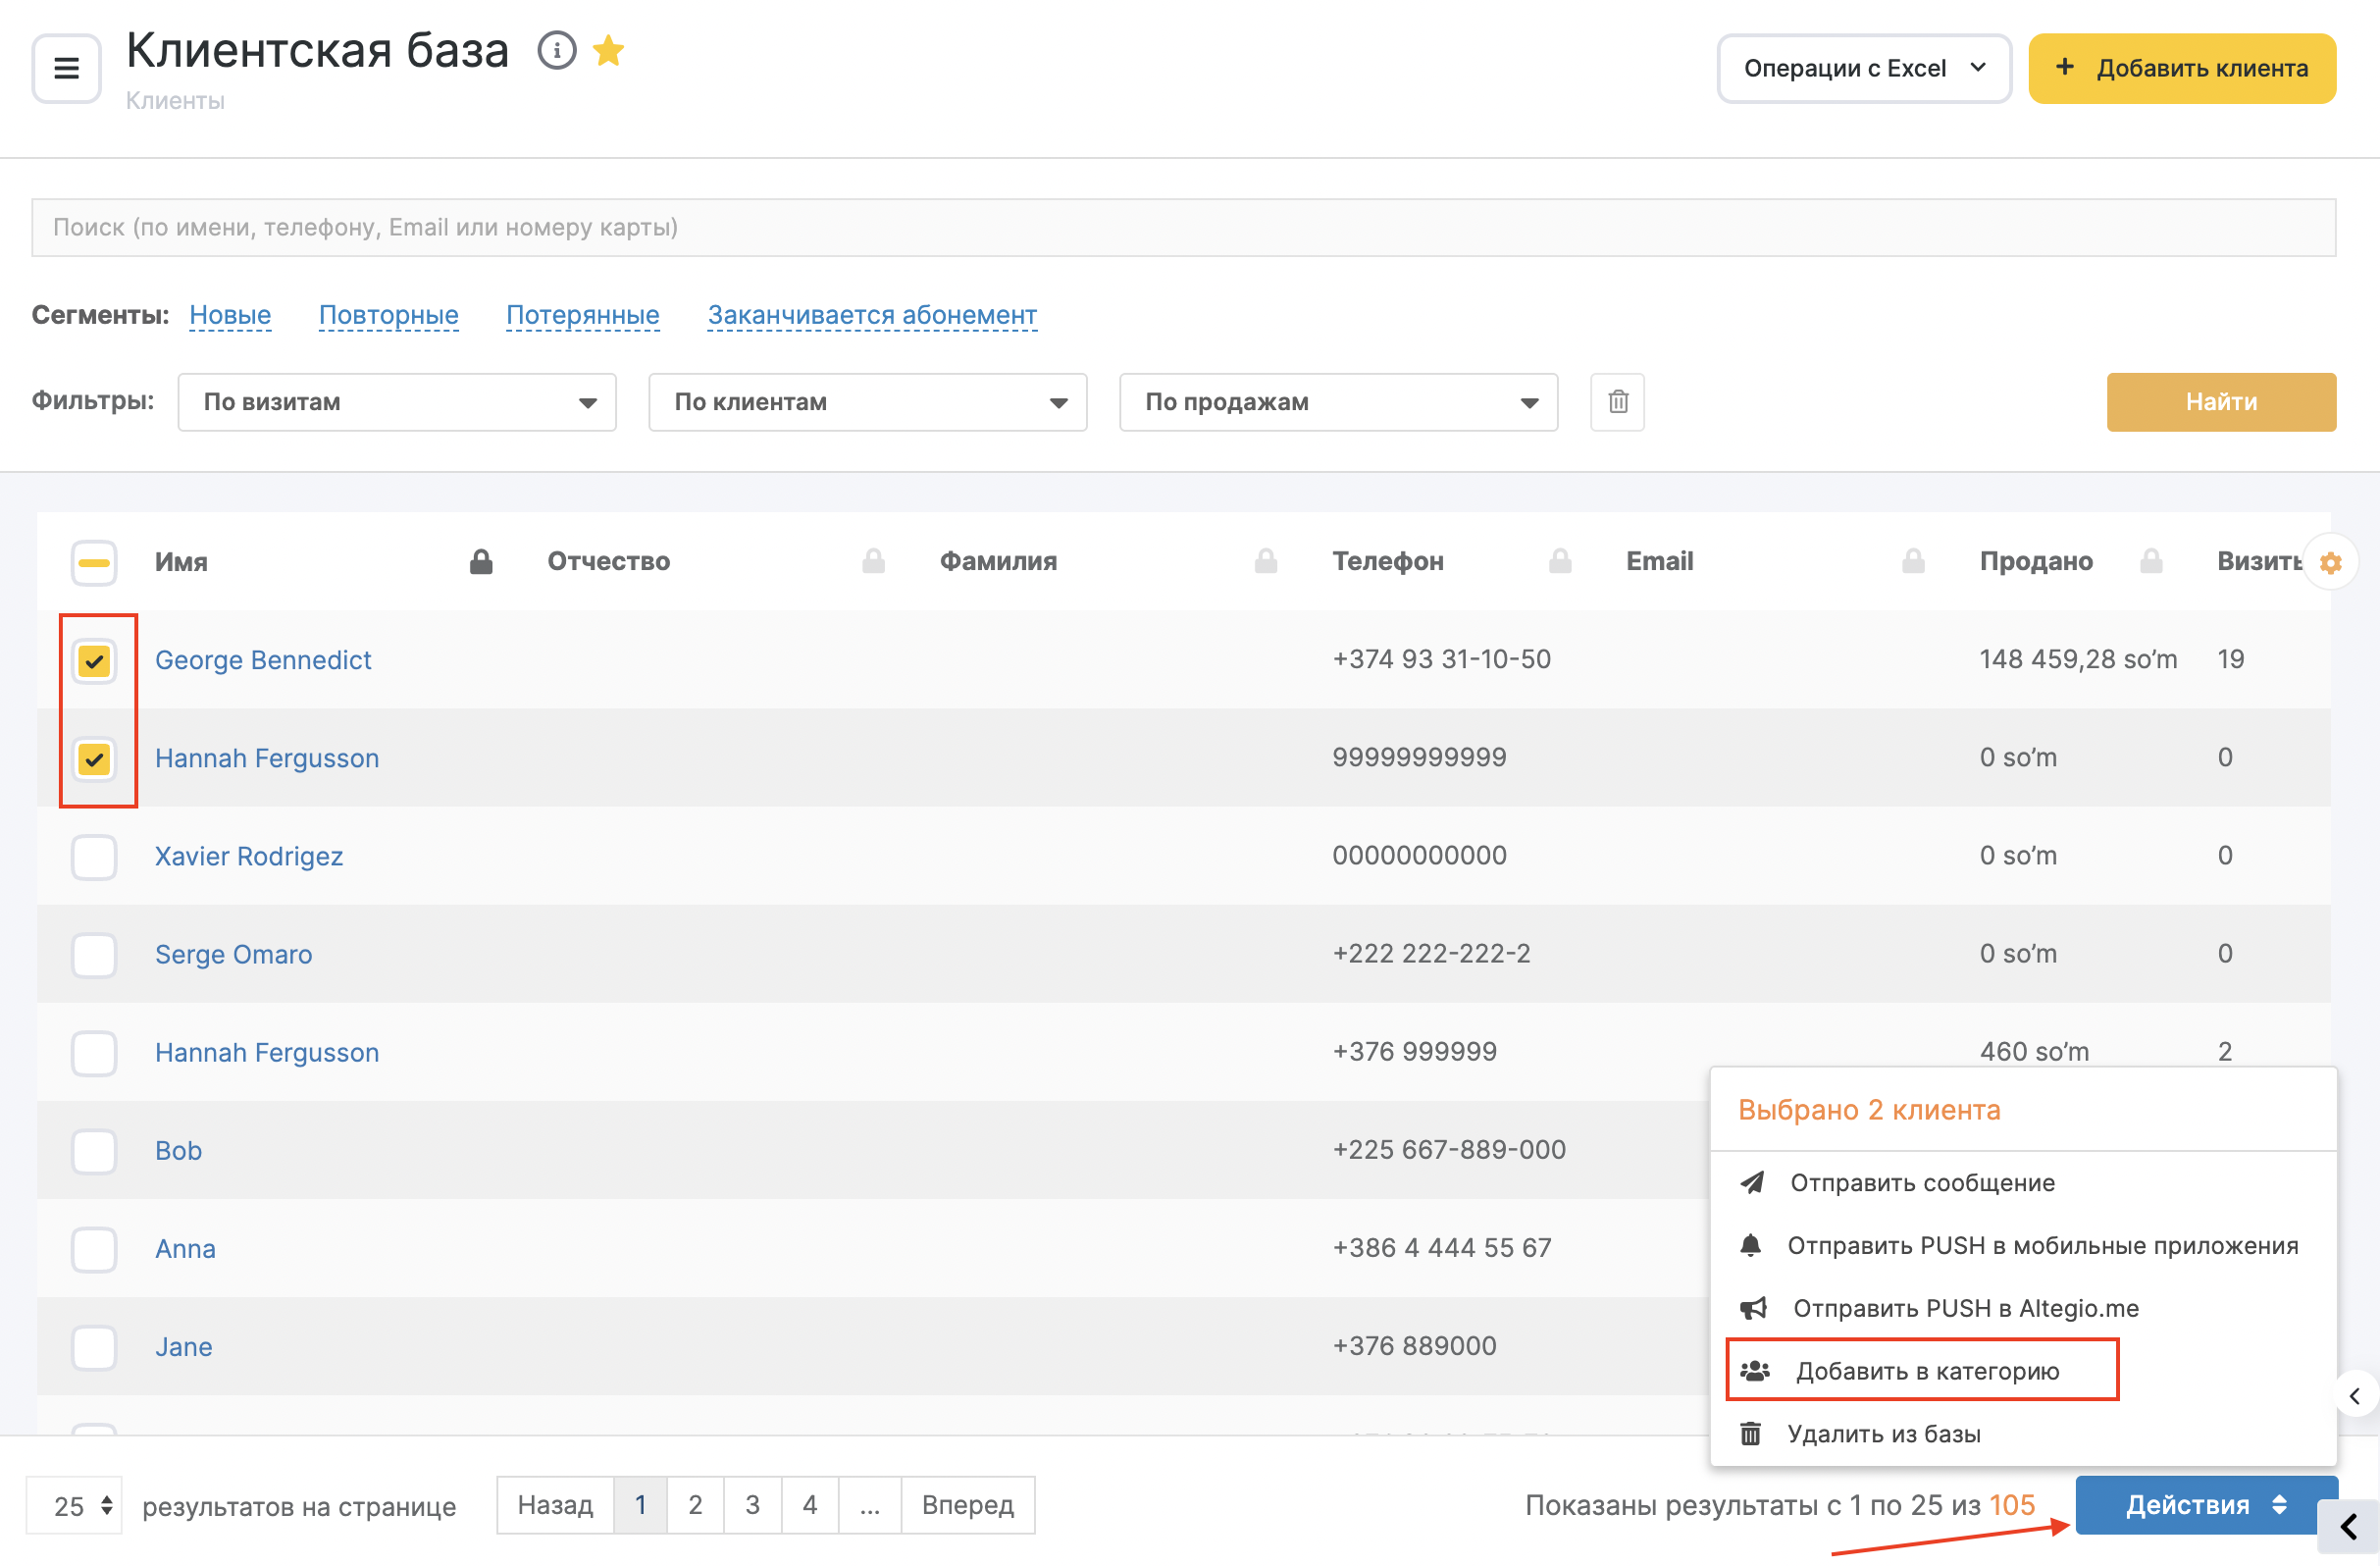Select the Xavier Rodrigez row checkbox

click(x=94, y=857)
